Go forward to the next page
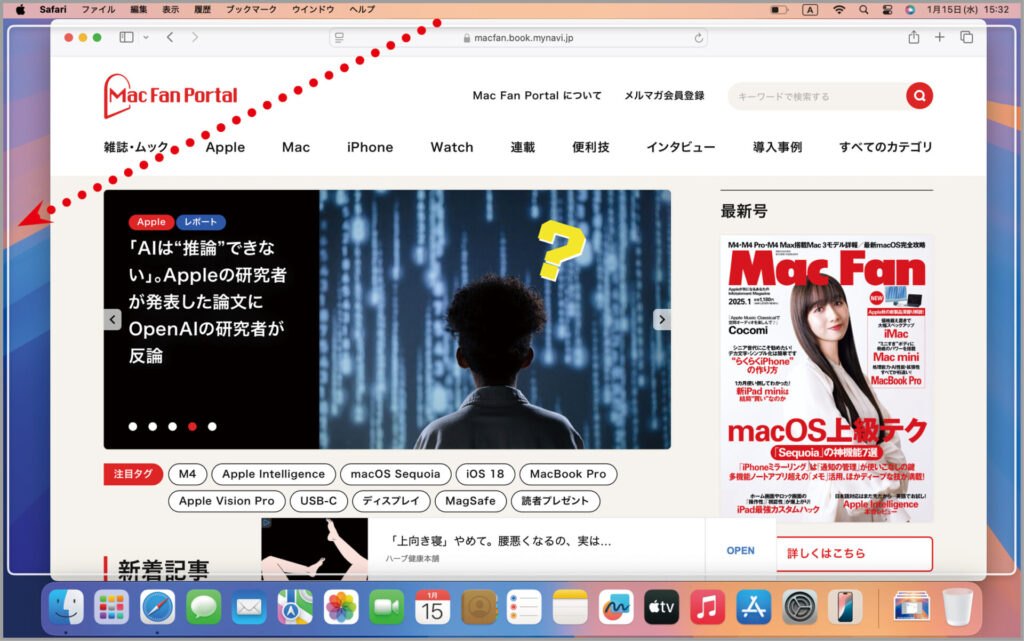 pos(195,37)
